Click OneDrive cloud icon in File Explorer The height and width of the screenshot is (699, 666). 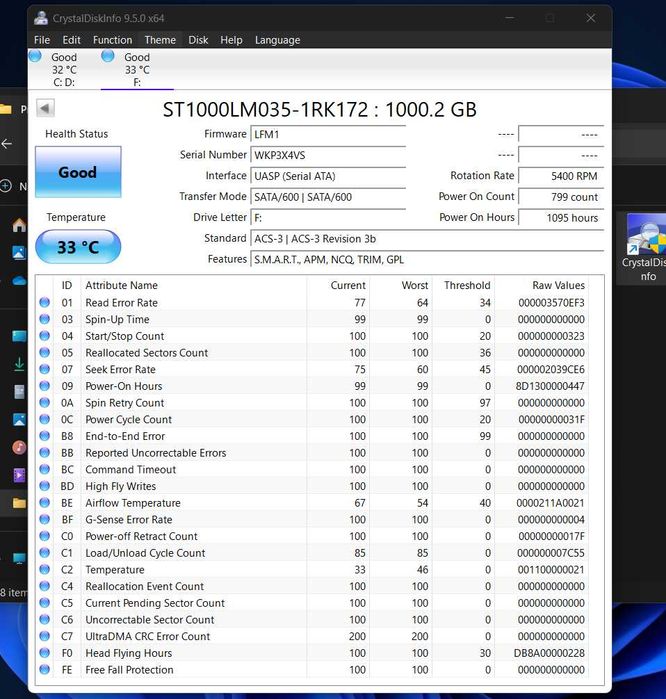click(19, 280)
